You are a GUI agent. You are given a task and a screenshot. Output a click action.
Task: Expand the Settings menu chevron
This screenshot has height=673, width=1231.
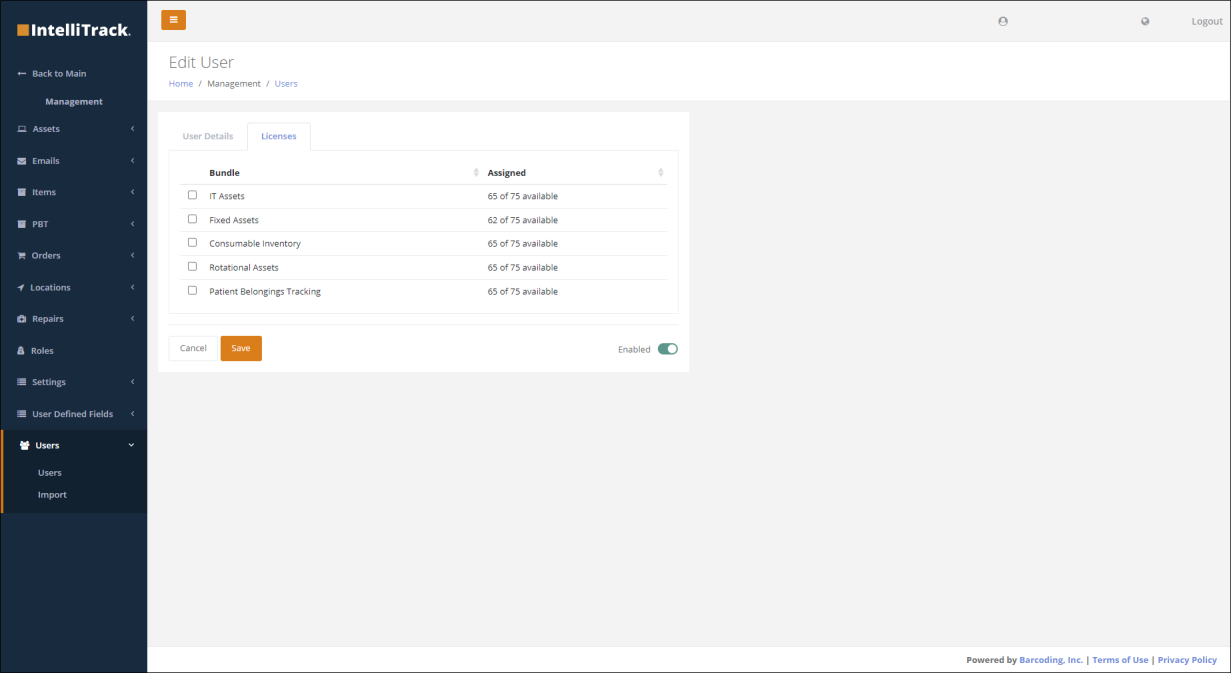tap(132, 382)
